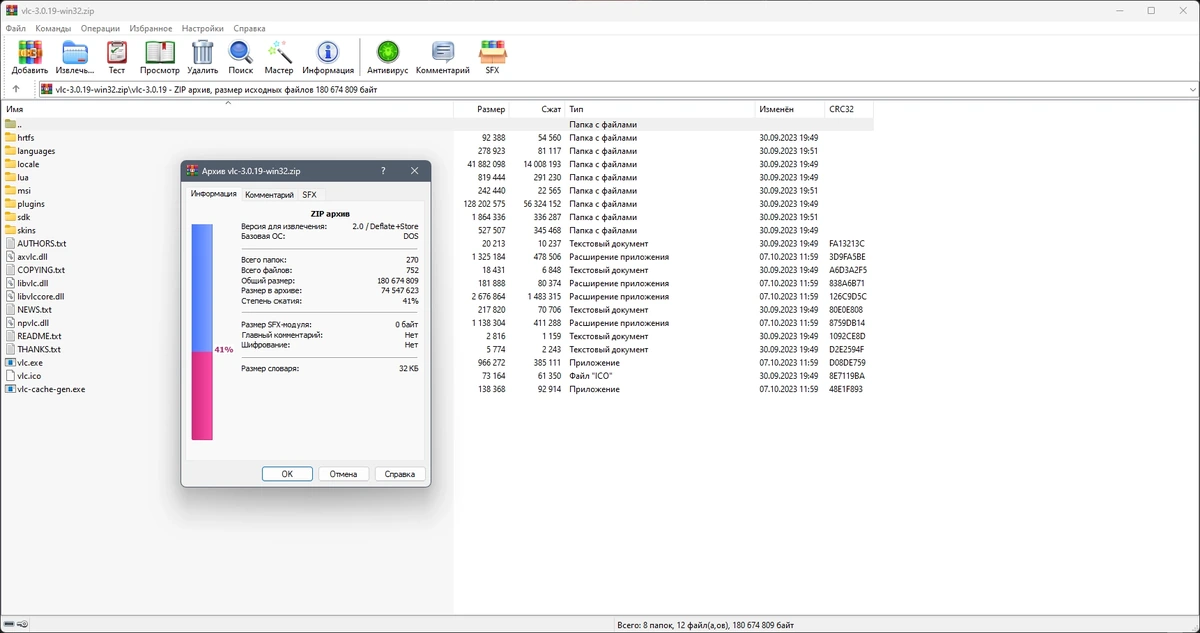Screen dimensions: 1200x633
Task: Click the dialog help question mark
Action: coord(383,171)
